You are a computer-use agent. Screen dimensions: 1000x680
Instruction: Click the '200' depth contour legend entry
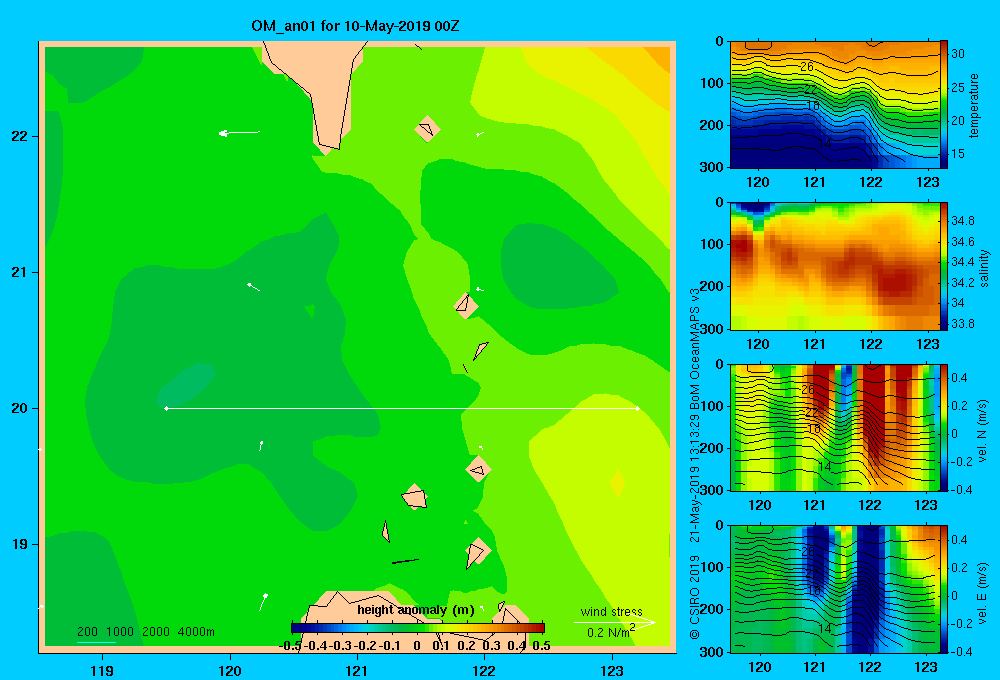click(x=87, y=632)
